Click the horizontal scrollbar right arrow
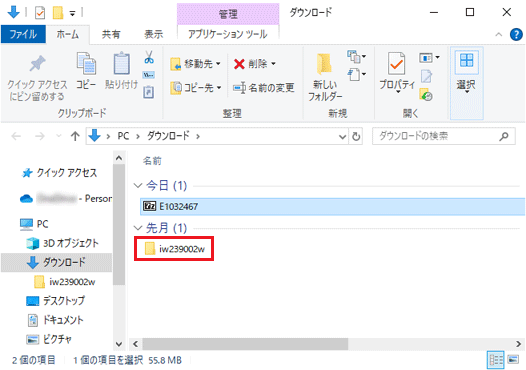The height and width of the screenshot is (370, 526). click(x=519, y=344)
